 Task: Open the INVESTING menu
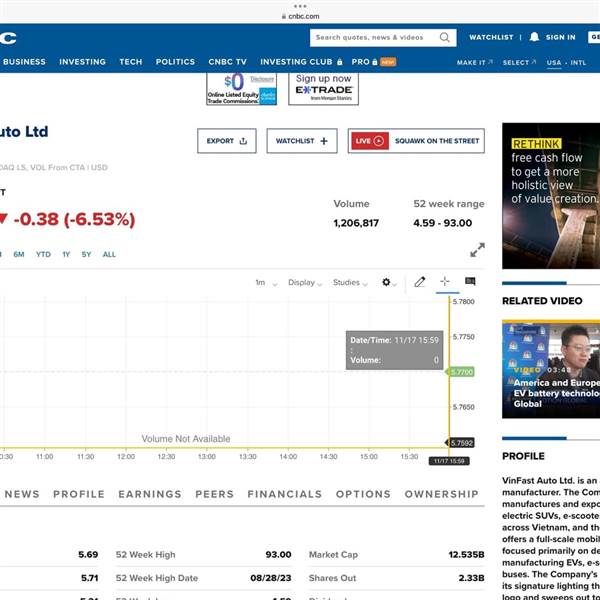tap(82, 62)
